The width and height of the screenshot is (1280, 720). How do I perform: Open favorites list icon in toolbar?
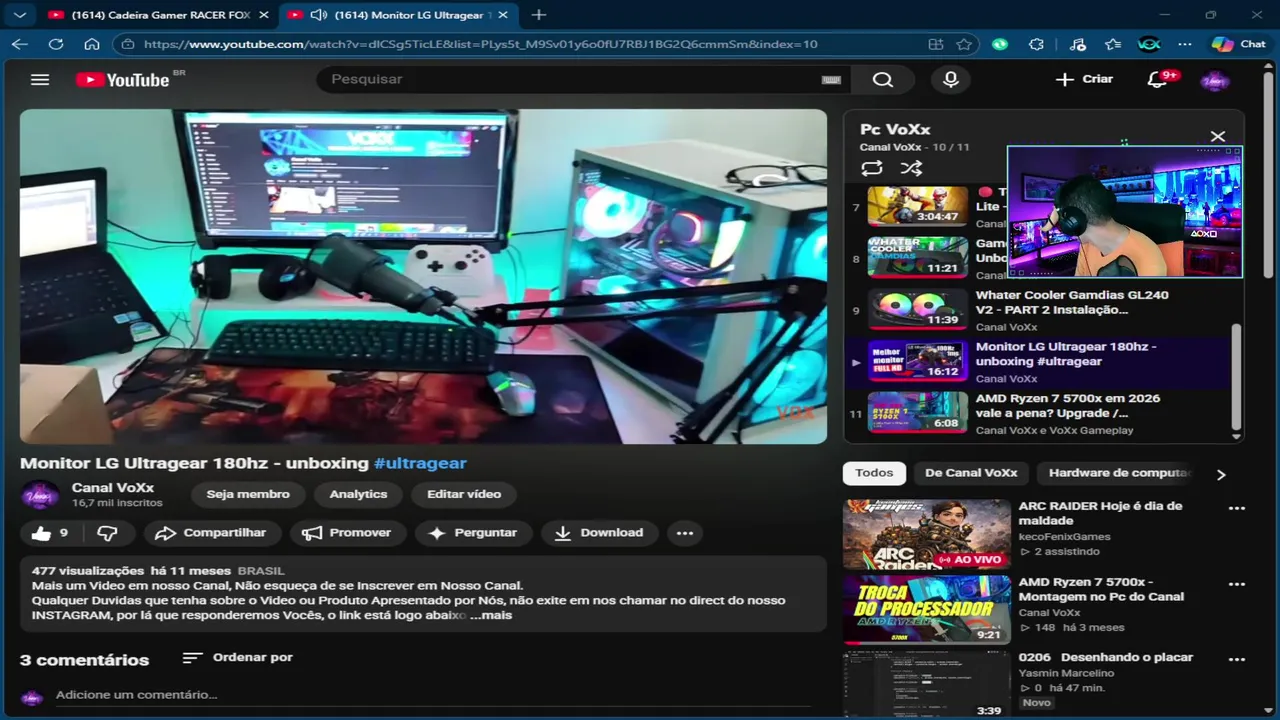click(x=1113, y=44)
